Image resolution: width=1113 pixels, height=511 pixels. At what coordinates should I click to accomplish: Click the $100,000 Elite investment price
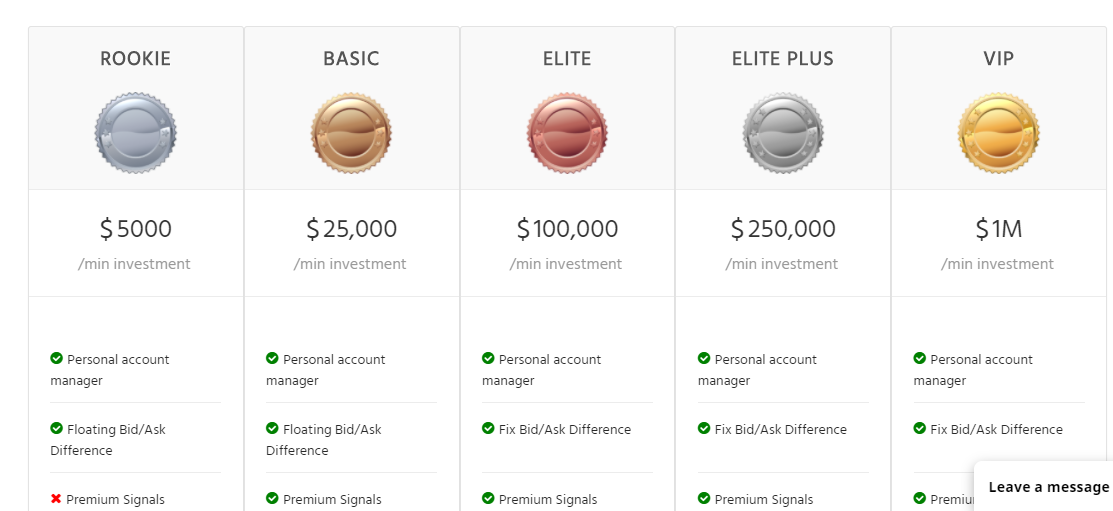coord(567,229)
